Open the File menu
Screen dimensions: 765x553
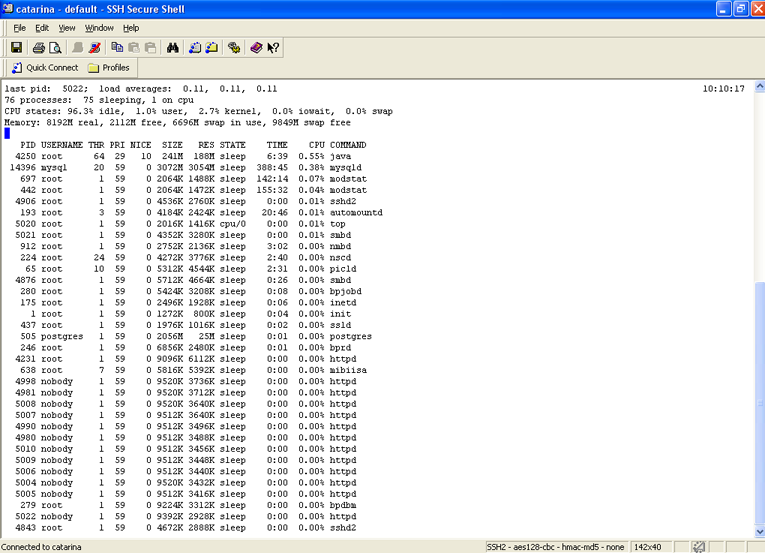tap(19, 28)
